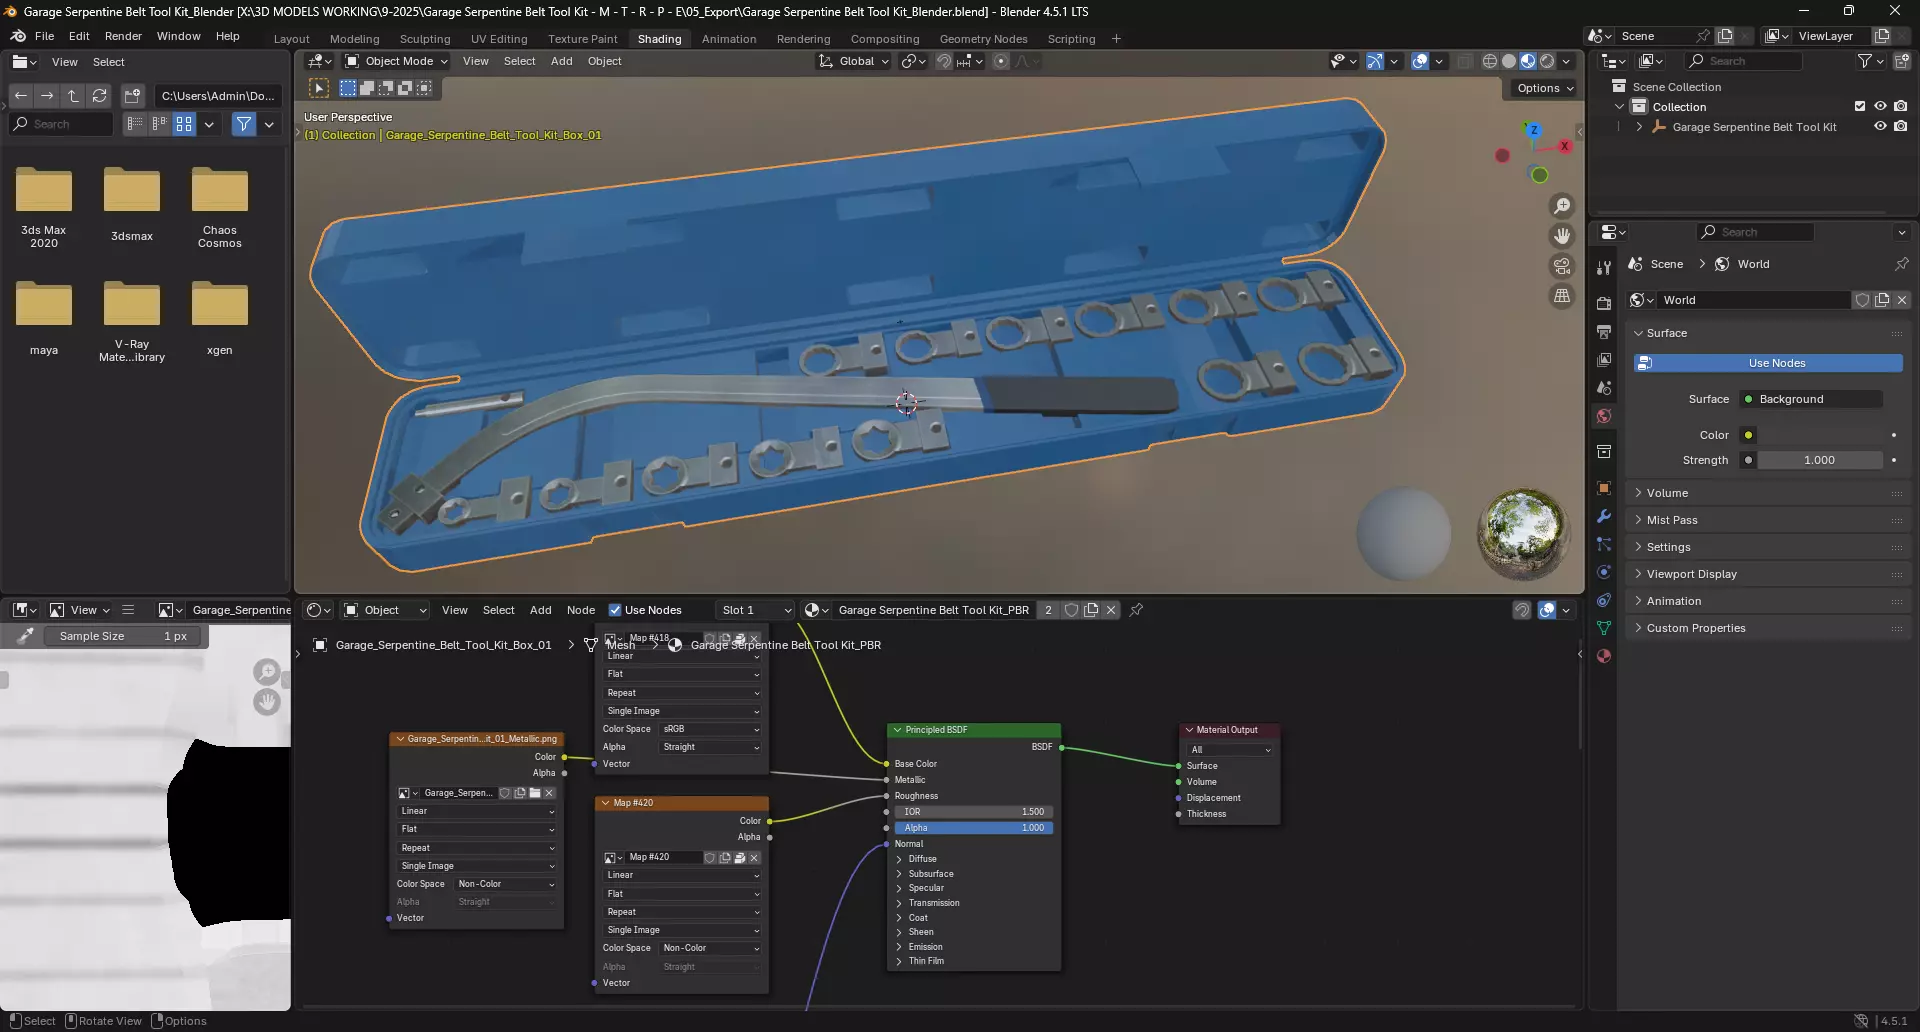Viewport: 1920px width, 1032px height.
Task: Open the Render properties tab
Action: tap(1604, 304)
